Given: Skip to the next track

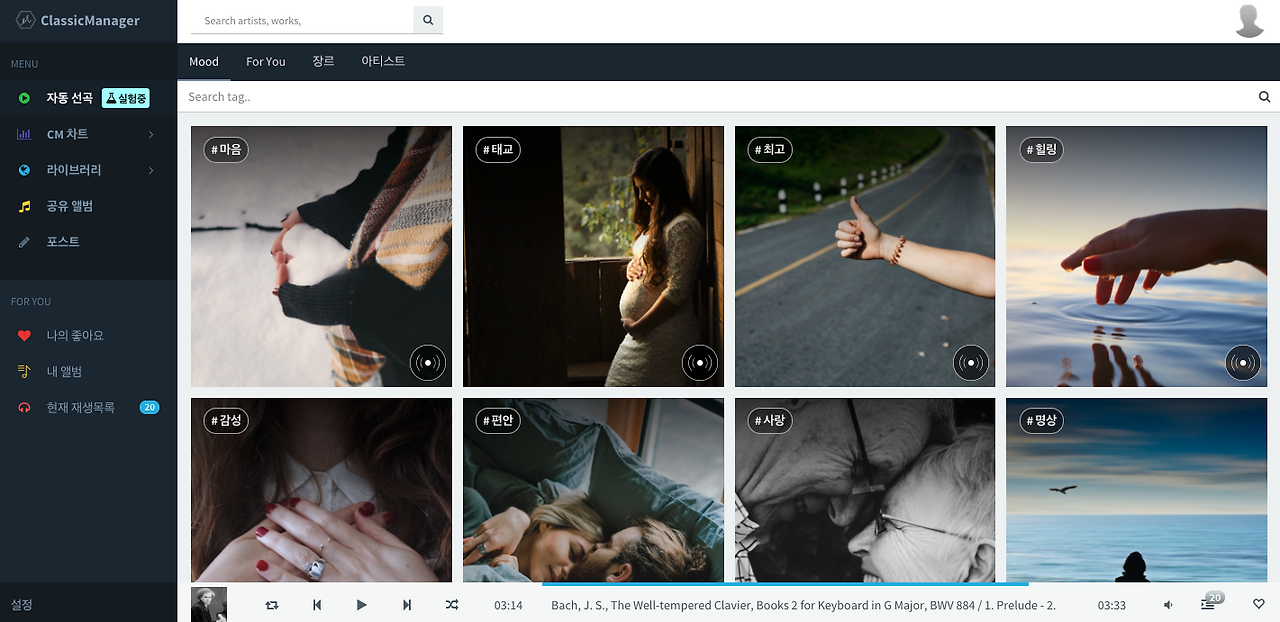Looking at the screenshot, I should (407, 605).
